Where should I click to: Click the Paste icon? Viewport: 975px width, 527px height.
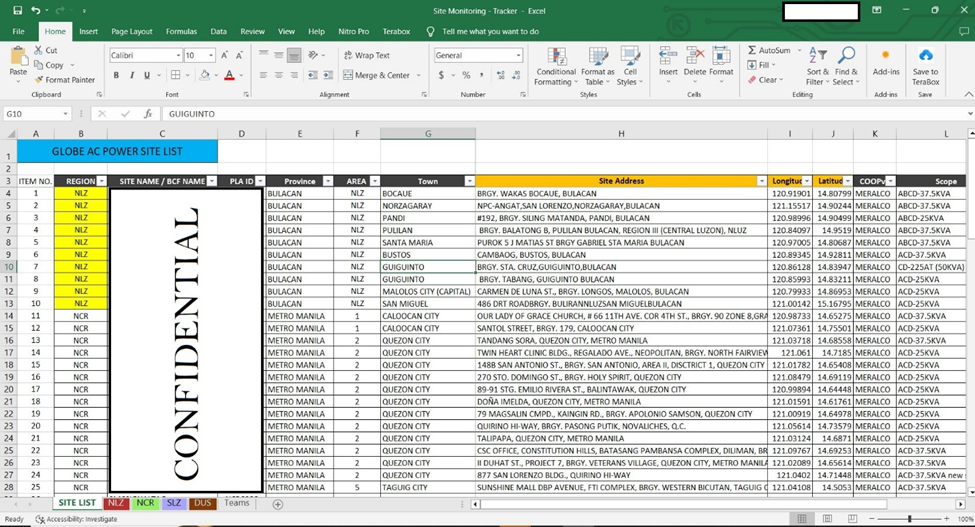pos(18,59)
